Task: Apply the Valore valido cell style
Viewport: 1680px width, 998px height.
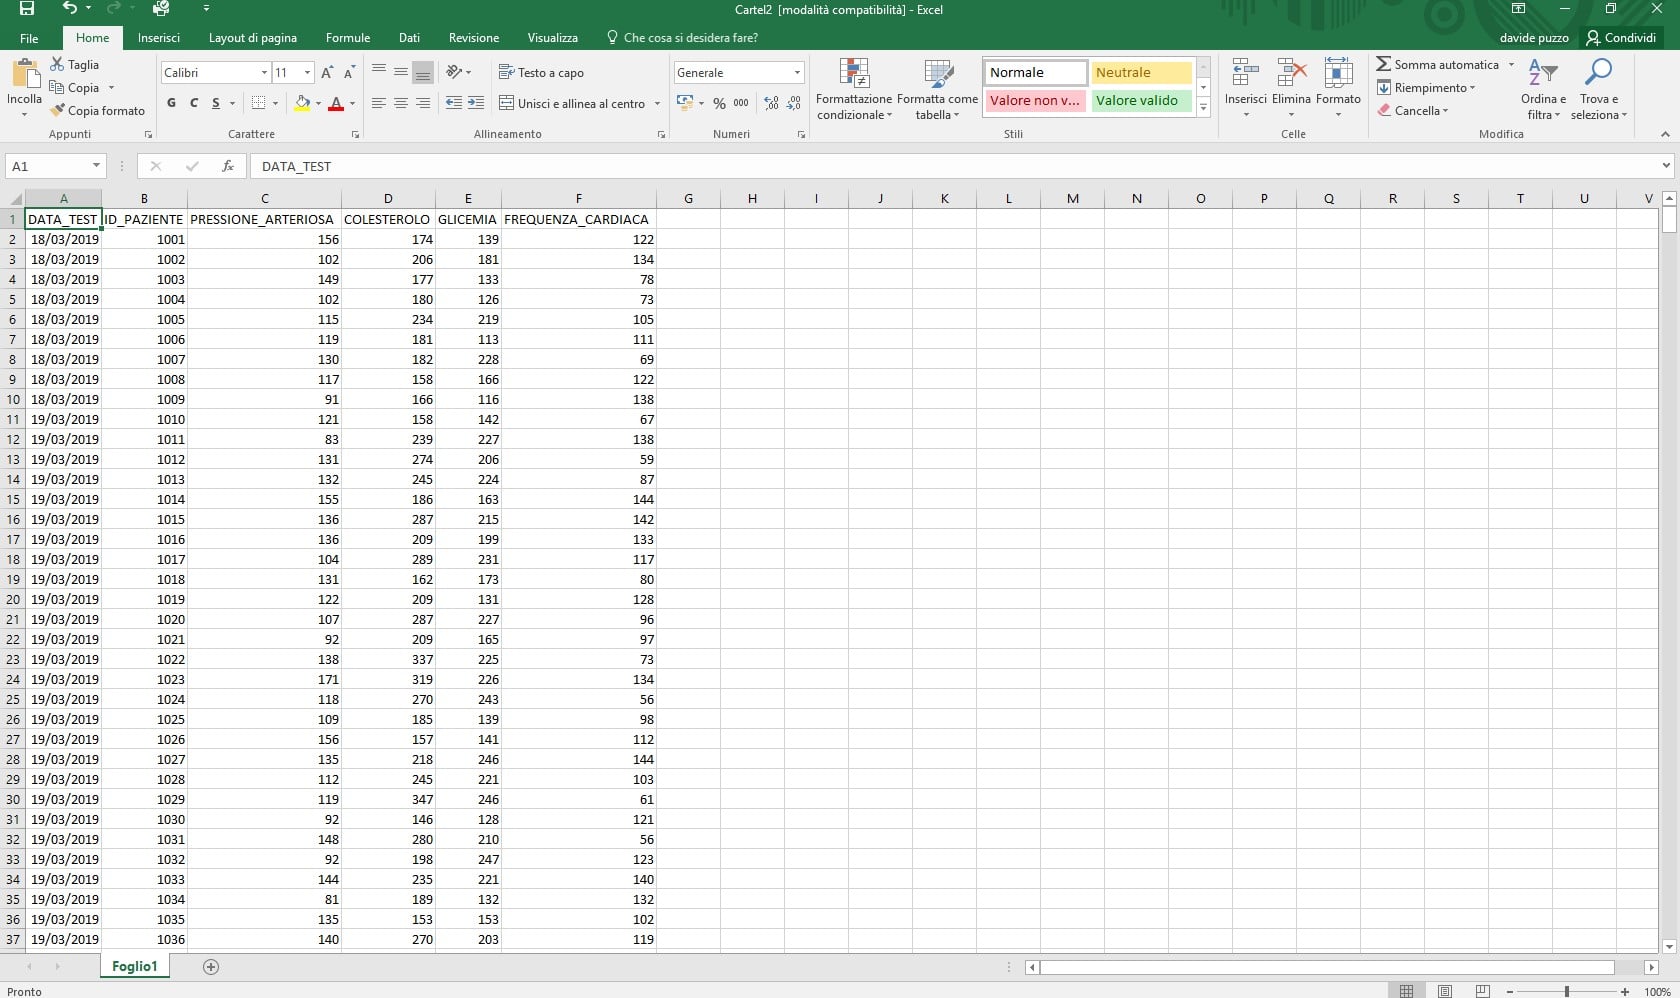Action: coord(1142,100)
